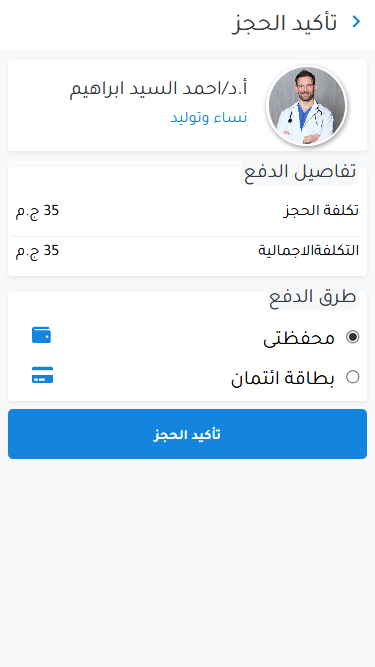
Task: Click the محفظتى payment label
Action: tap(299, 338)
